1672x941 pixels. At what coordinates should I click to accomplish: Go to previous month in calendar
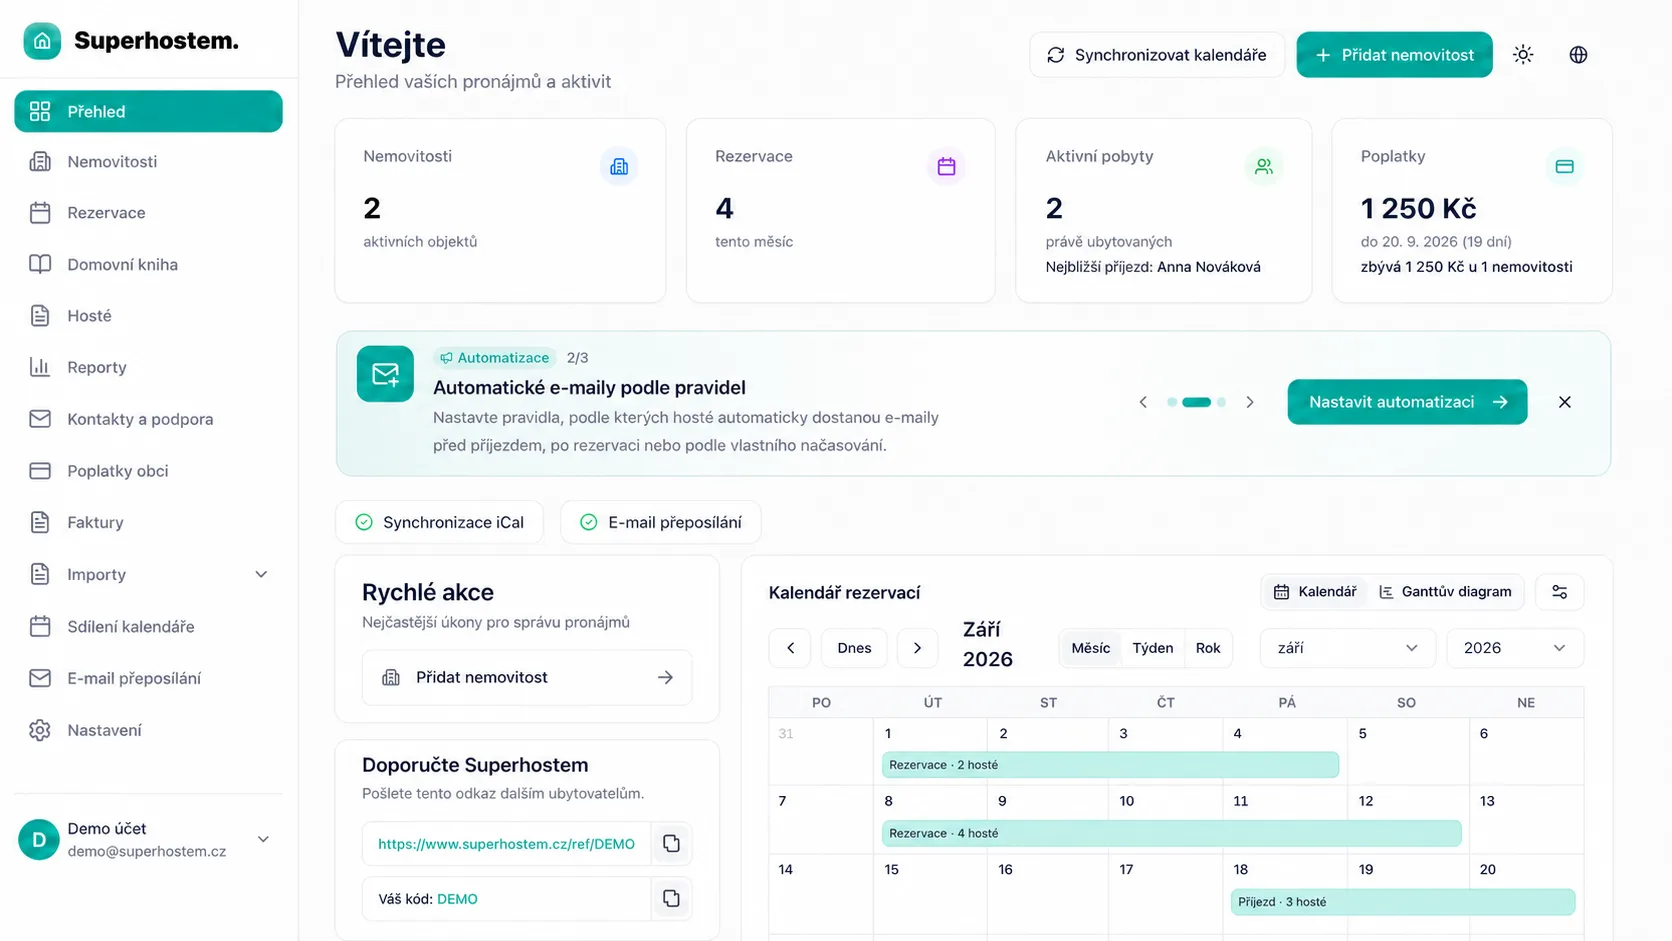(791, 648)
